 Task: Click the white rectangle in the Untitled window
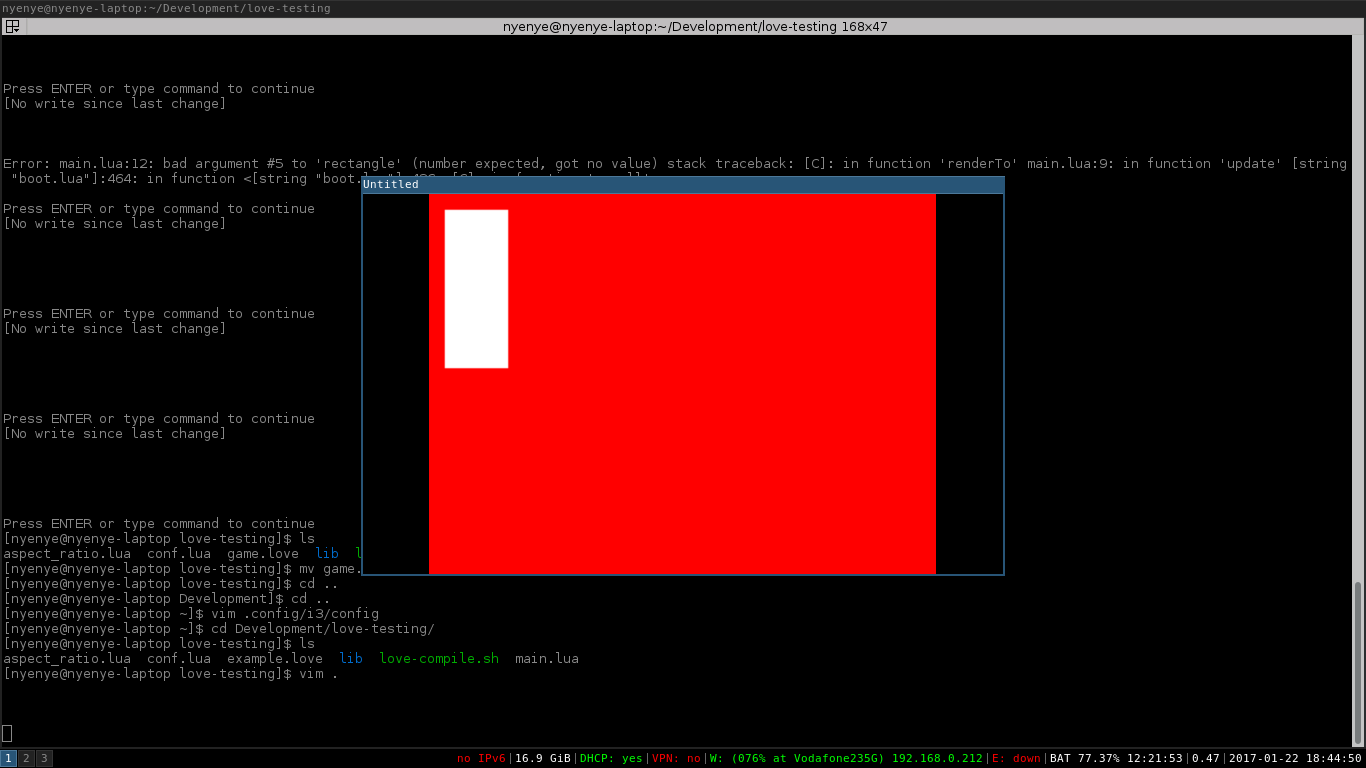tap(476, 289)
